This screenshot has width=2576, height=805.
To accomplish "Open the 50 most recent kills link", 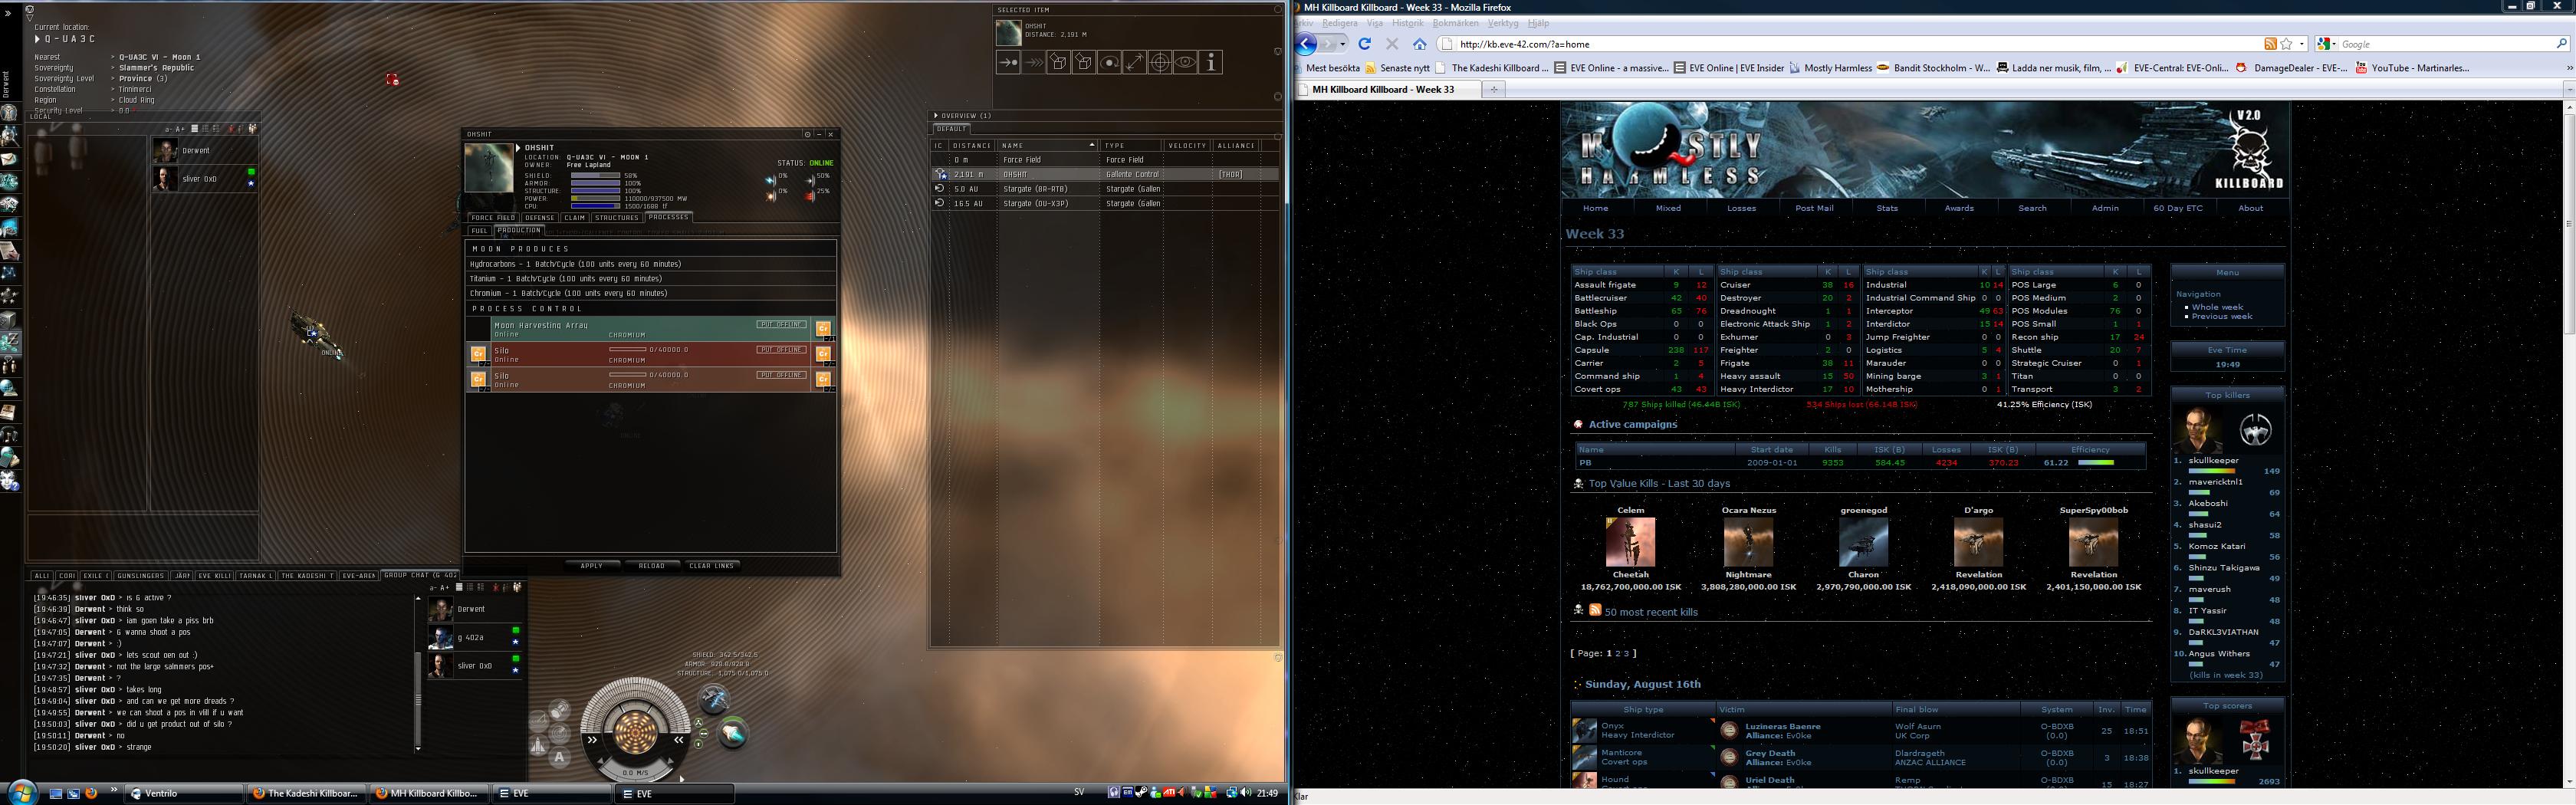I will [x=1651, y=612].
